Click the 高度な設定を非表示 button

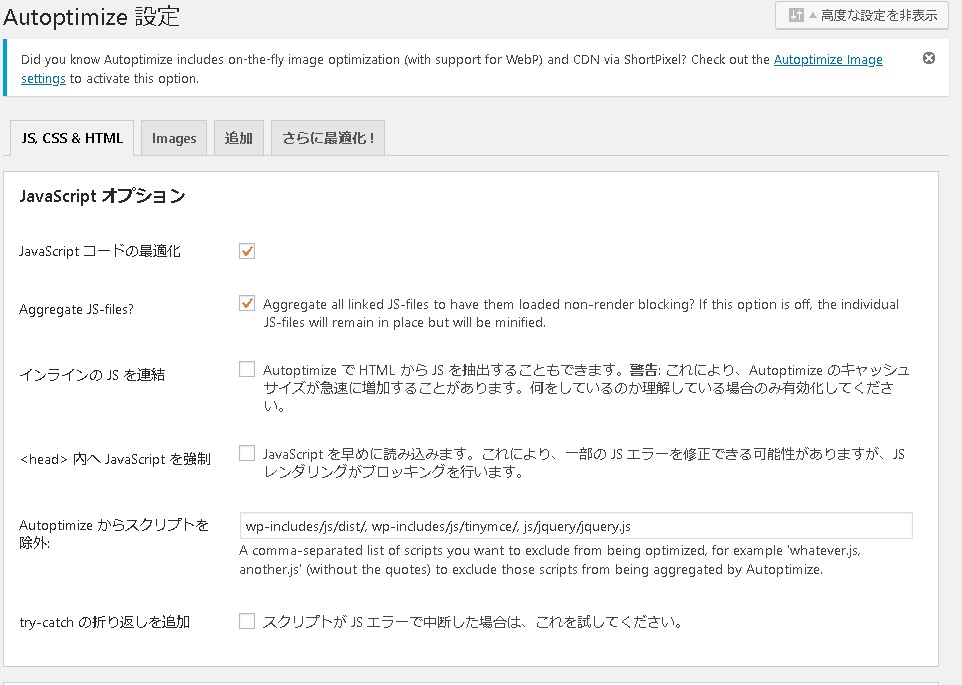click(861, 15)
